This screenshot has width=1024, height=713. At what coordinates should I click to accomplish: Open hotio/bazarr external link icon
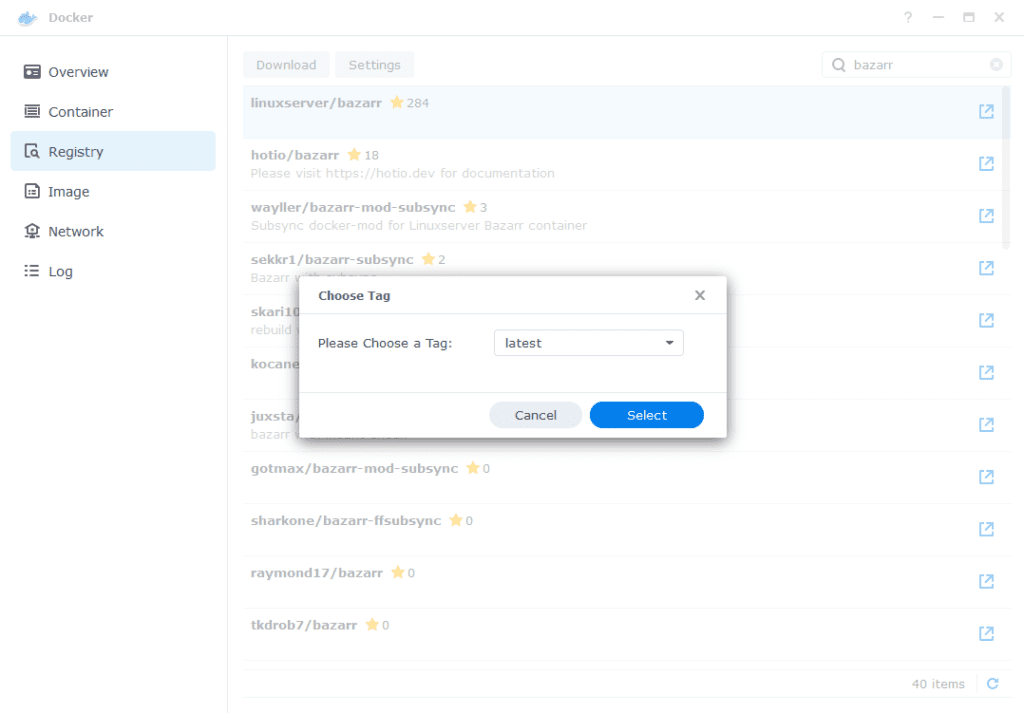[986, 164]
